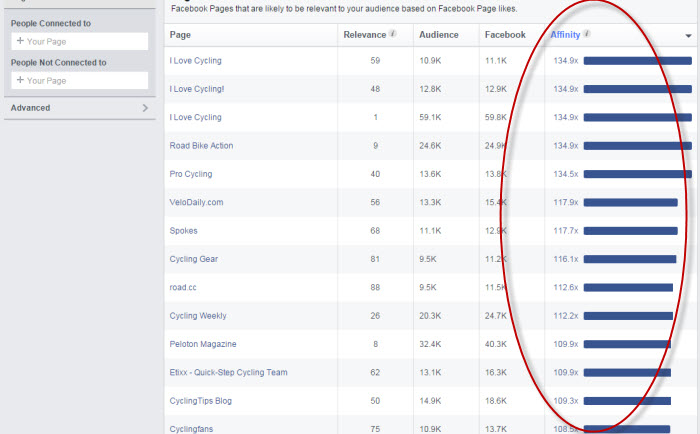Viewport: 700px width, 434px height.
Task: Open the I Love Cycling page with relevance 59
Action: pos(195,61)
